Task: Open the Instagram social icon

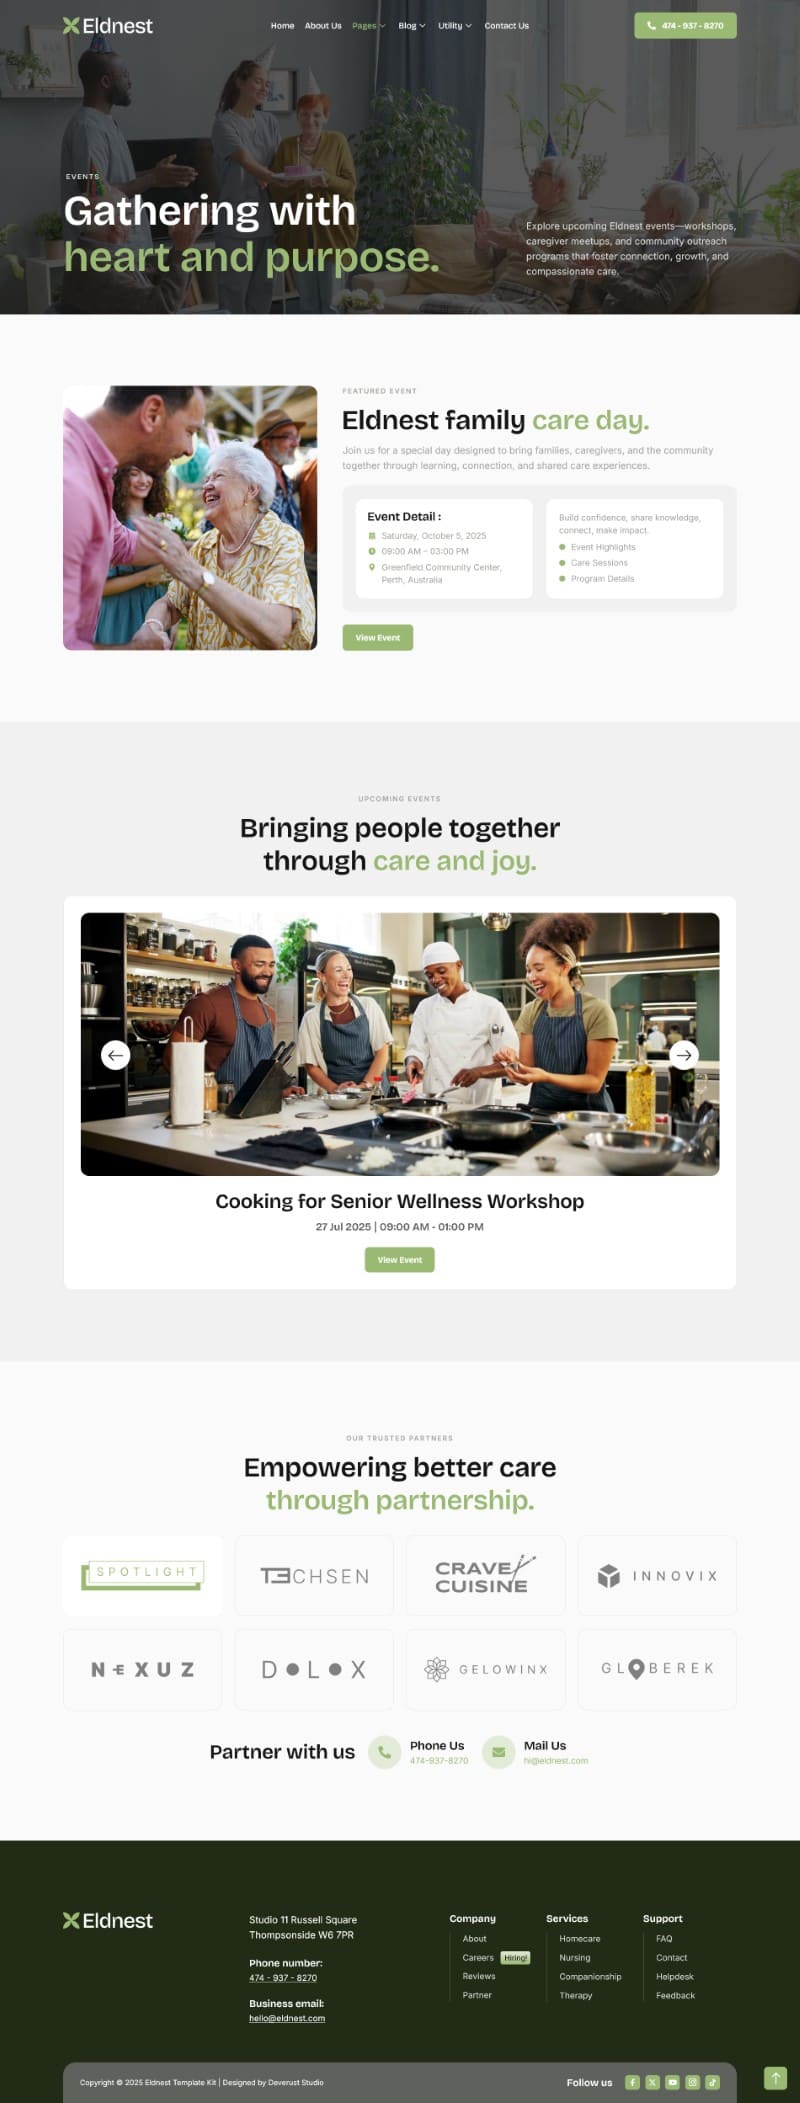Action: [x=692, y=2082]
